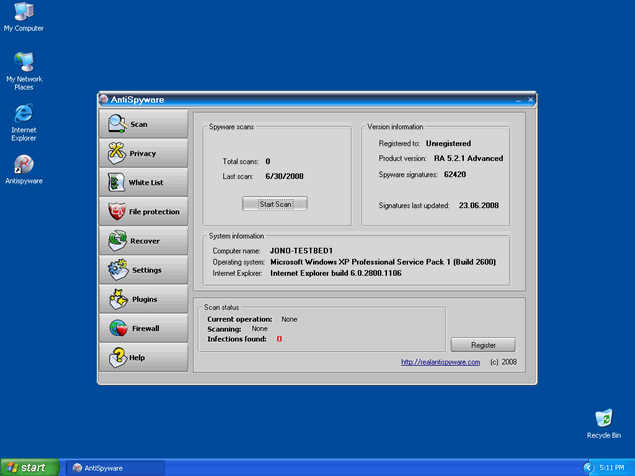Follow the realantispyware.com link
Image resolution: width=635 pixels, height=476 pixels.
click(x=440, y=362)
